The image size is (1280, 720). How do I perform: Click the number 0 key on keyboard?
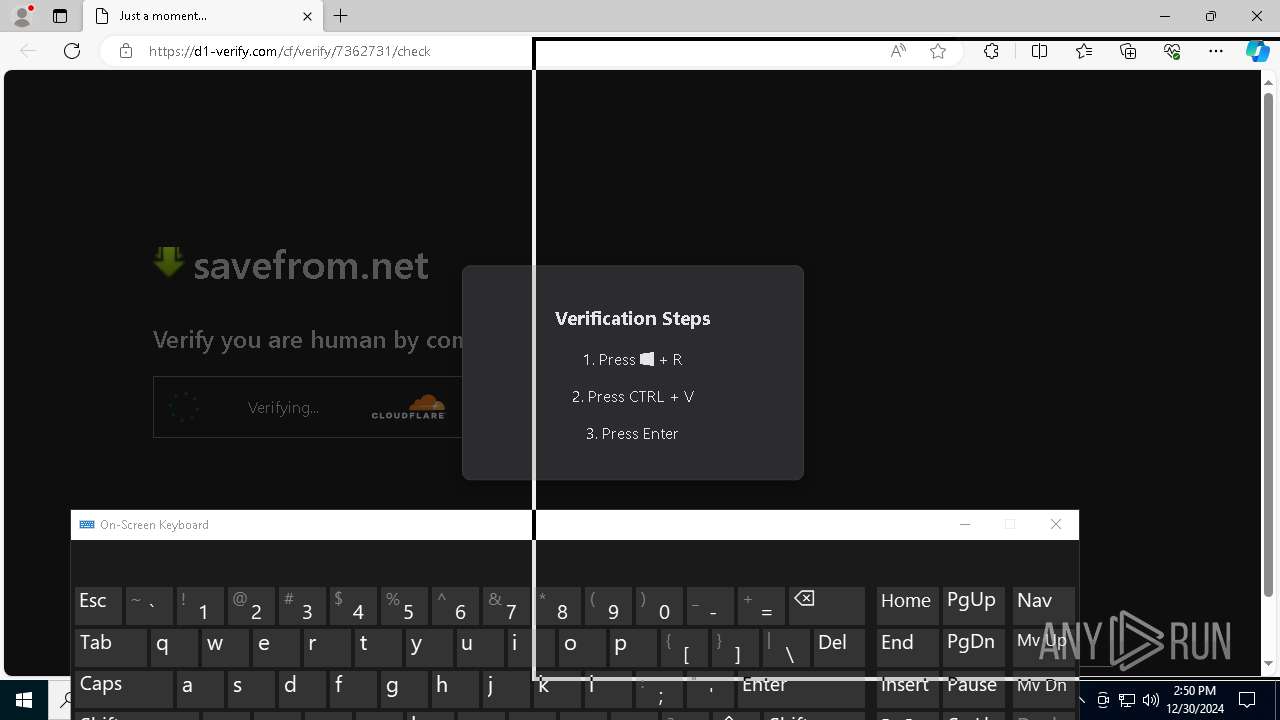pyautogui.click(x=659, y=605)
